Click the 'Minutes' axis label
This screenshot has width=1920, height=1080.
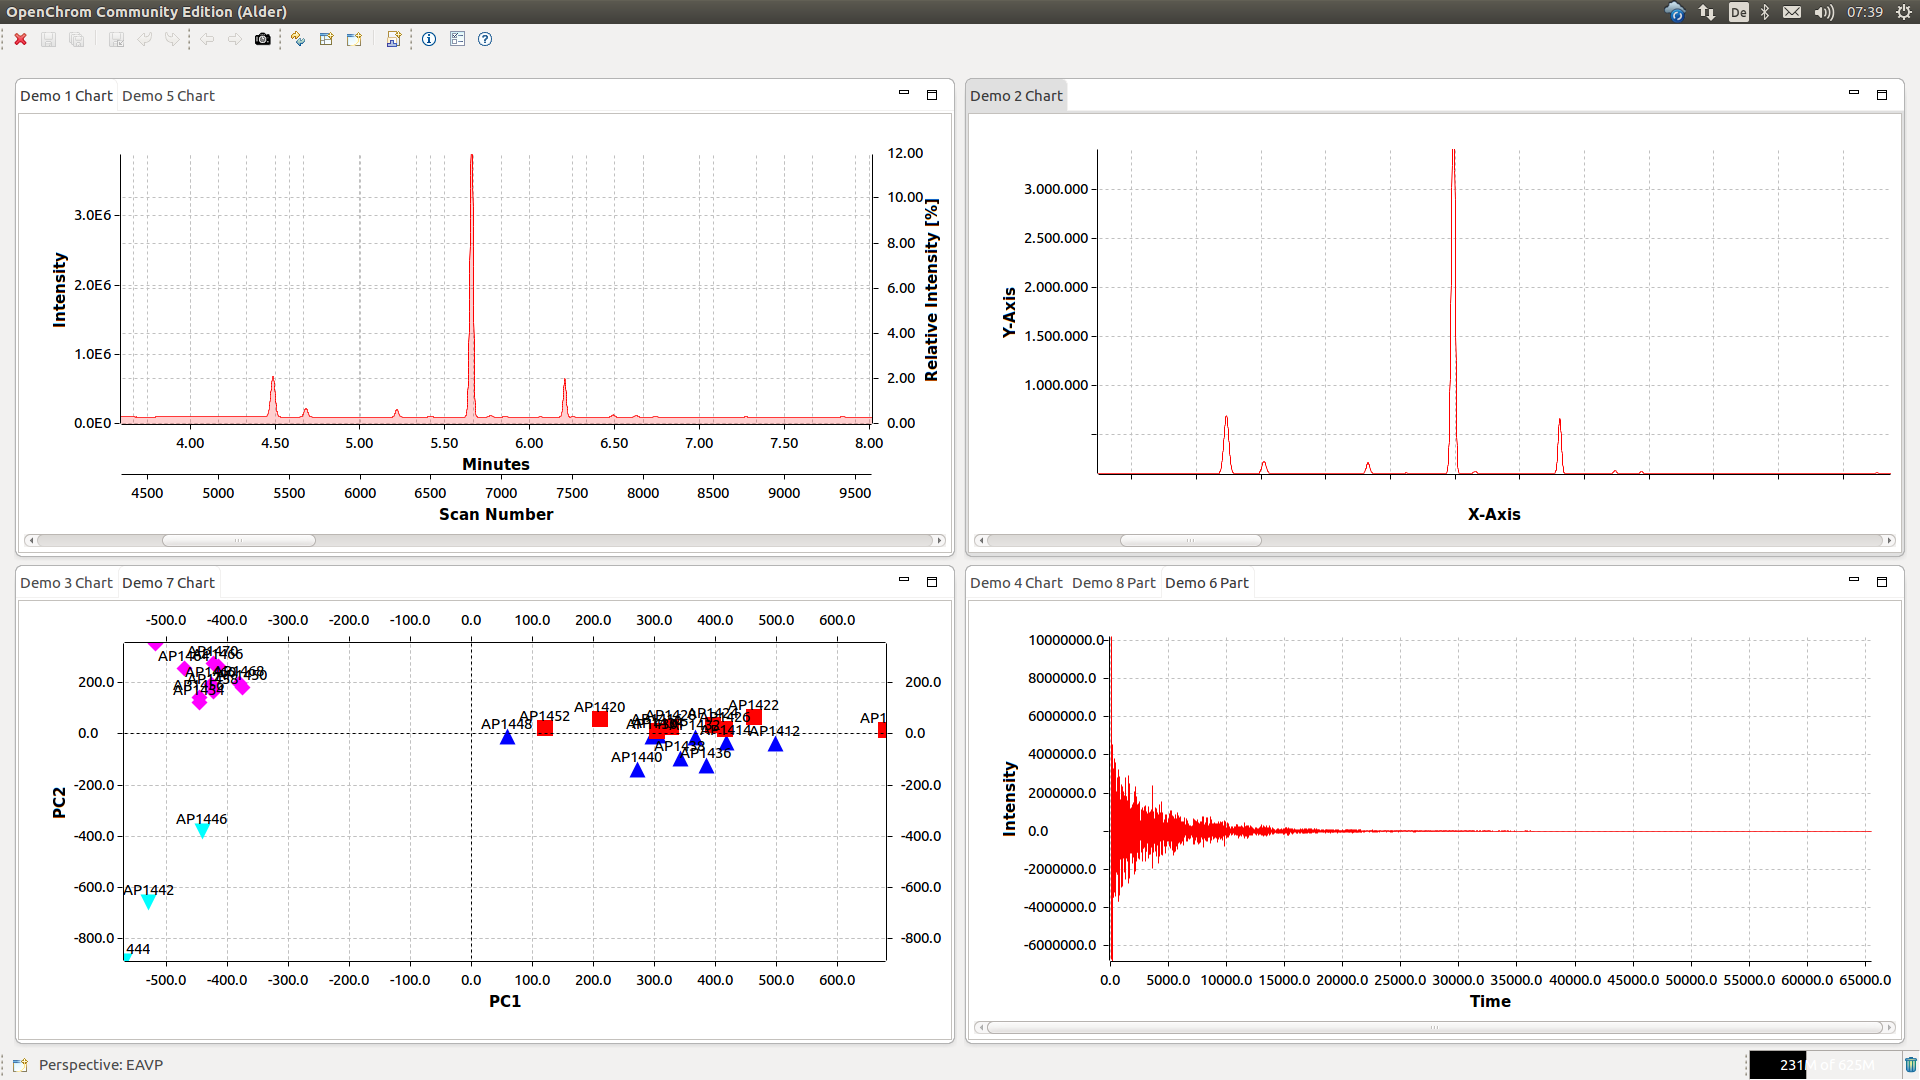[x=496, y=464]
